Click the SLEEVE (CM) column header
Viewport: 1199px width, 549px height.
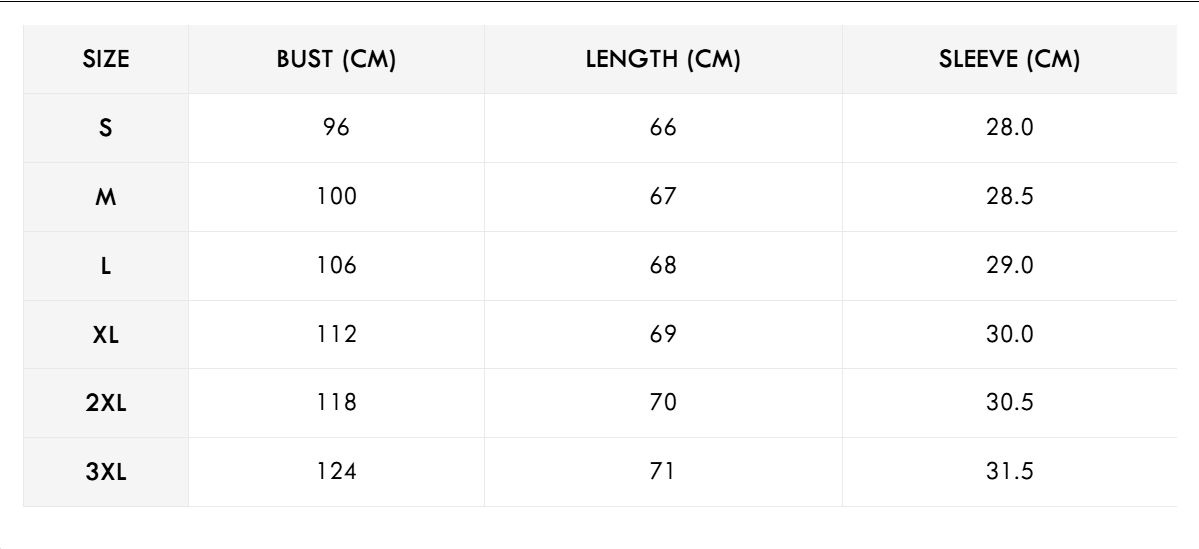(1010, 61)
